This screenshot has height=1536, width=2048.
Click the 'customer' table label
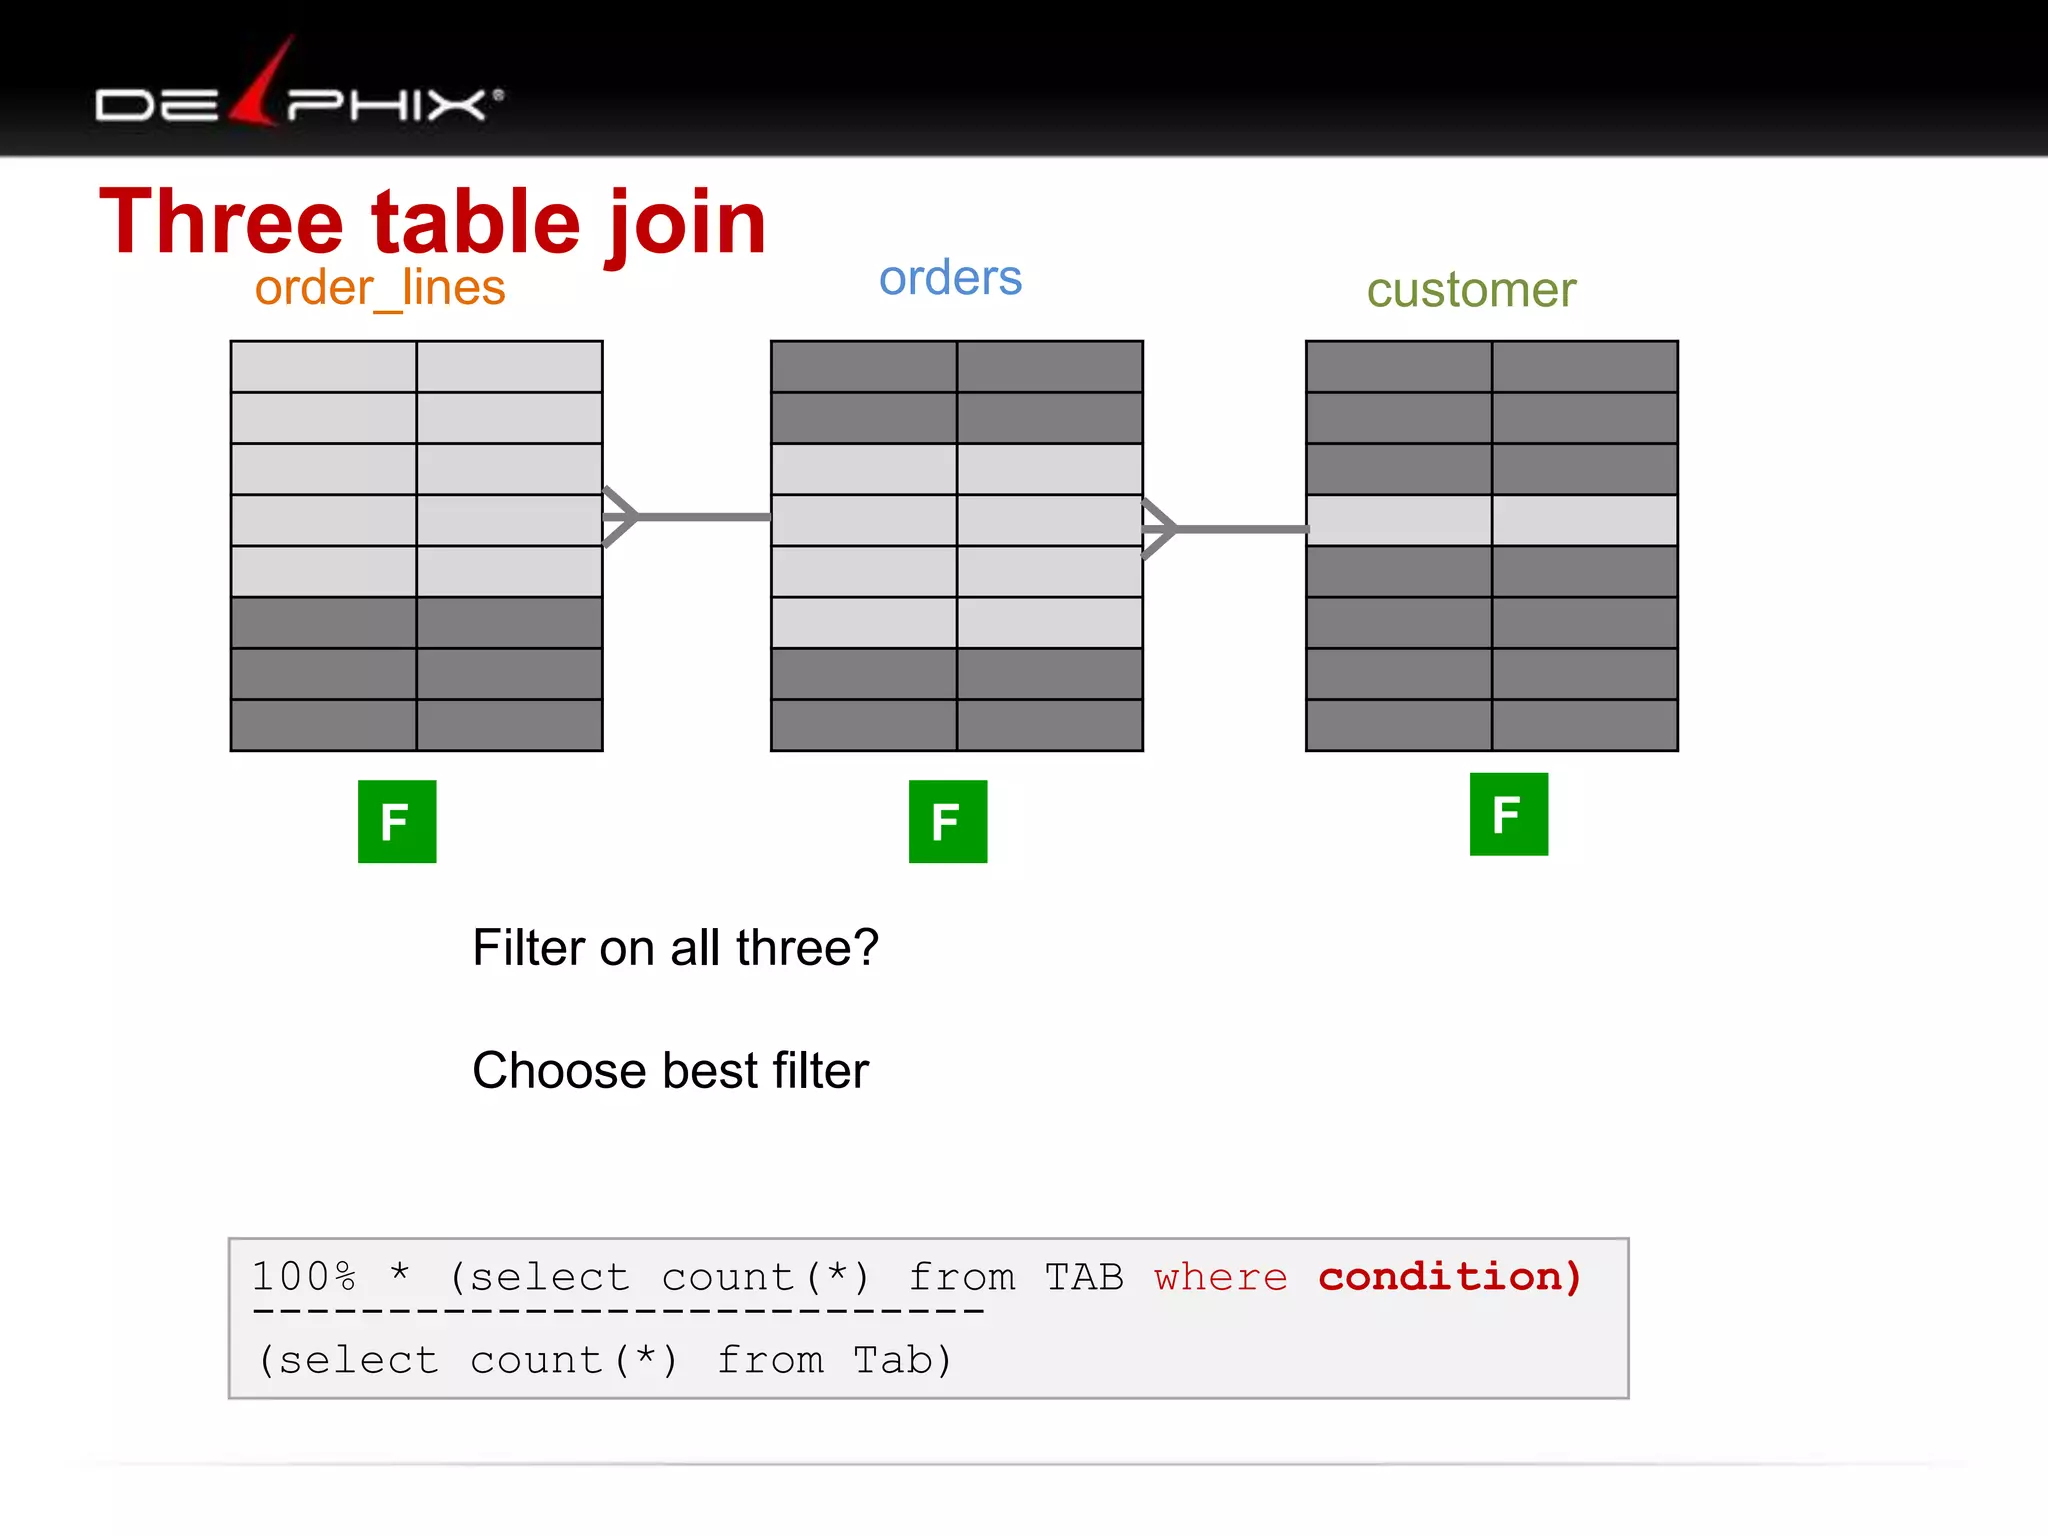coord(1471,290)
